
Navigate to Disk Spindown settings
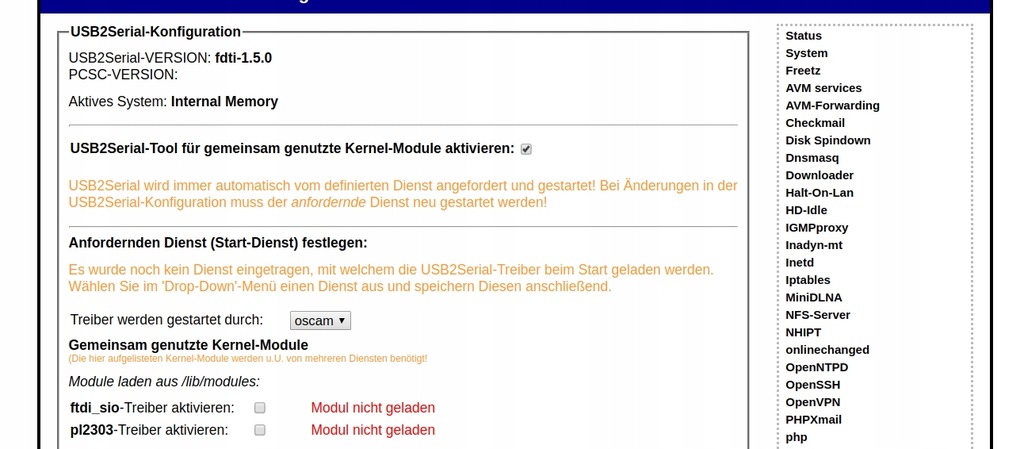pos(828,140)
